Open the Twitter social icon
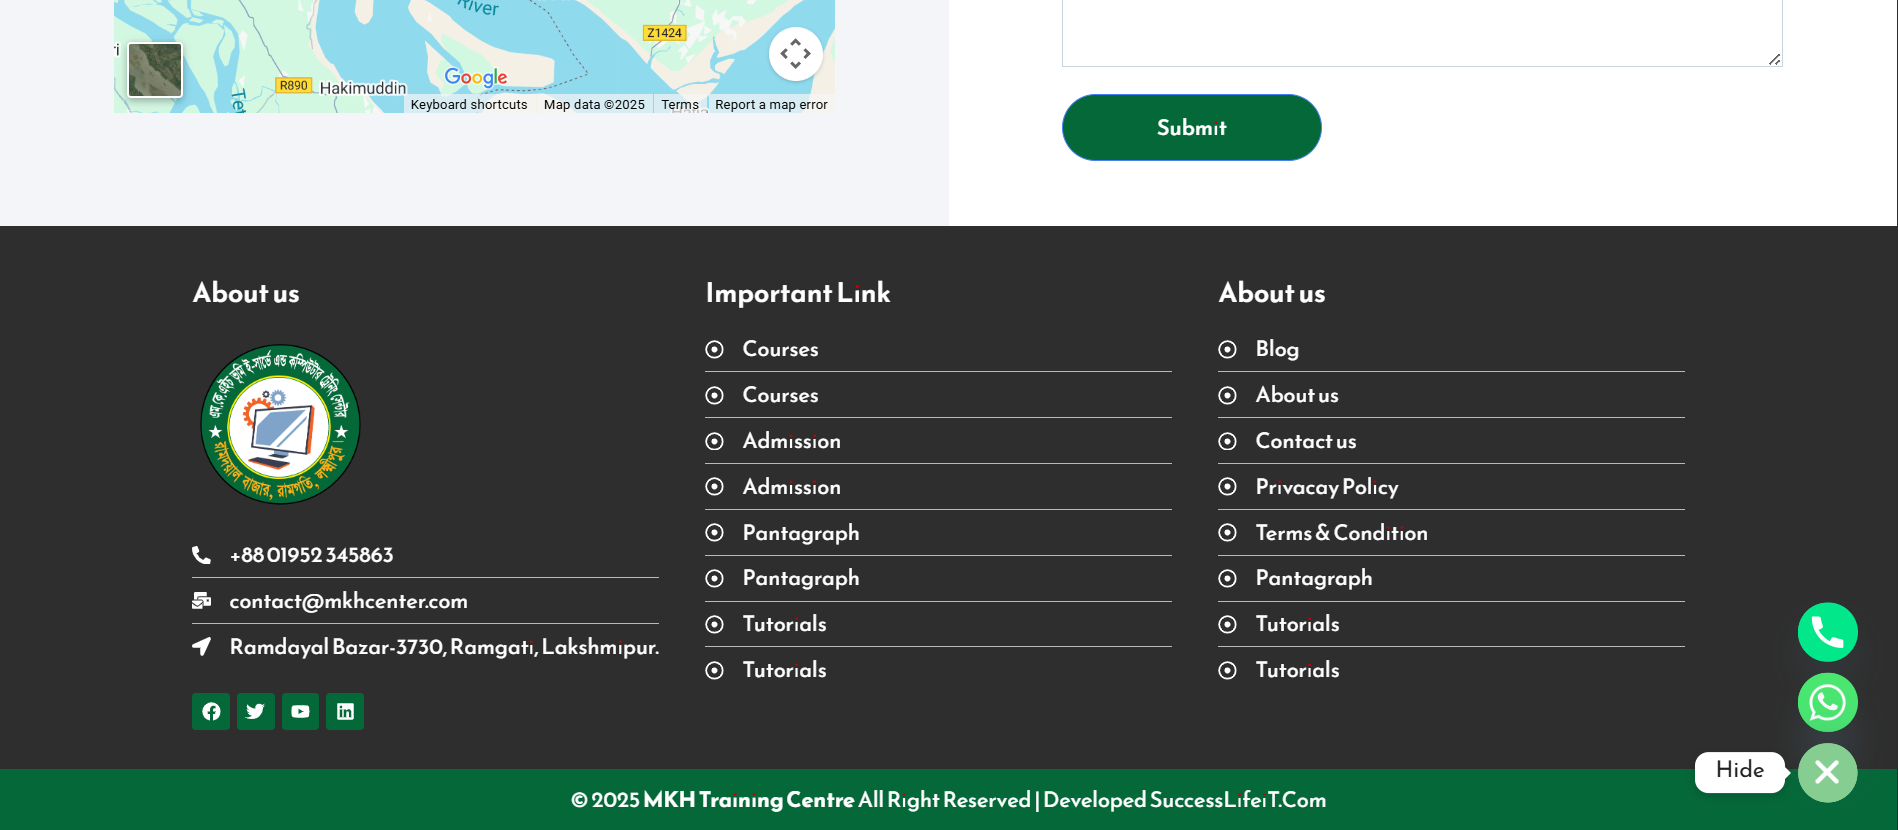This screenshot has width=1898, height=830. tap(256, 712)
